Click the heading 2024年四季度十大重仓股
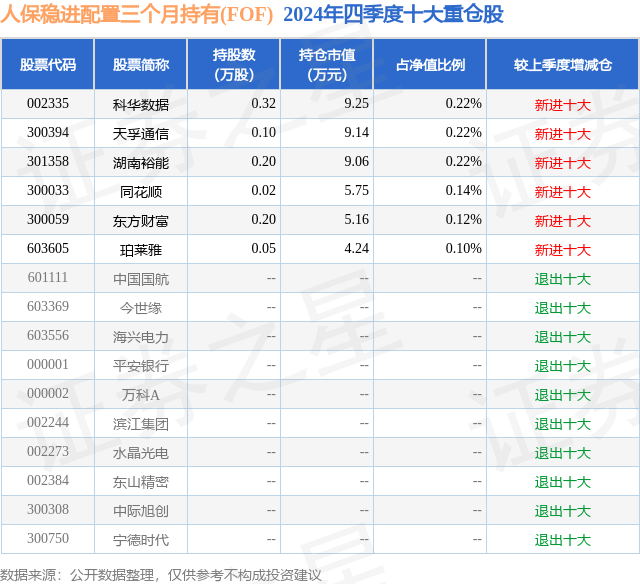Image resolution: width=640 pixels, height=584 pixels. coord(393,14)
